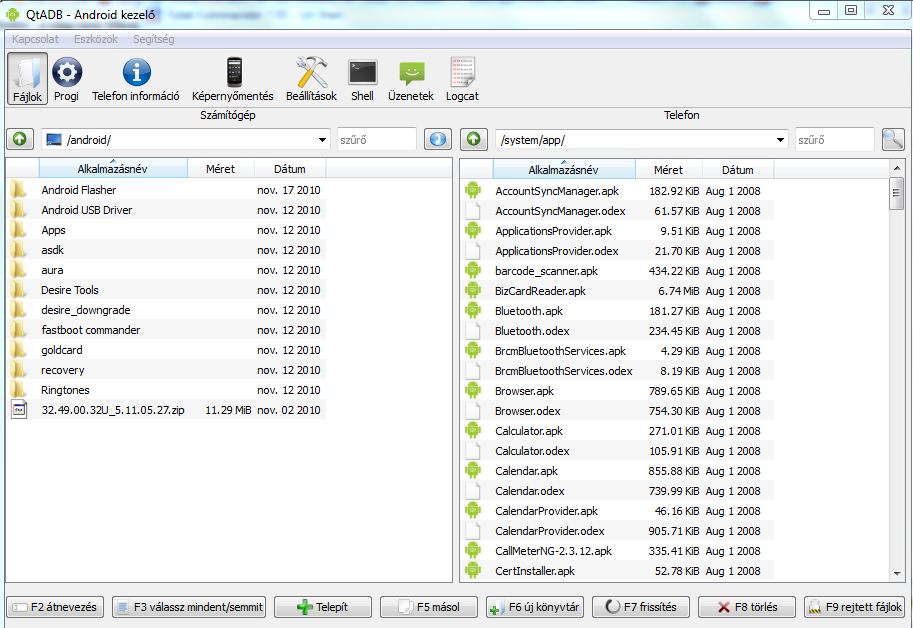
Task: Select ApplicationsProvider.apk in phone list
Action: tap(617, 230)
